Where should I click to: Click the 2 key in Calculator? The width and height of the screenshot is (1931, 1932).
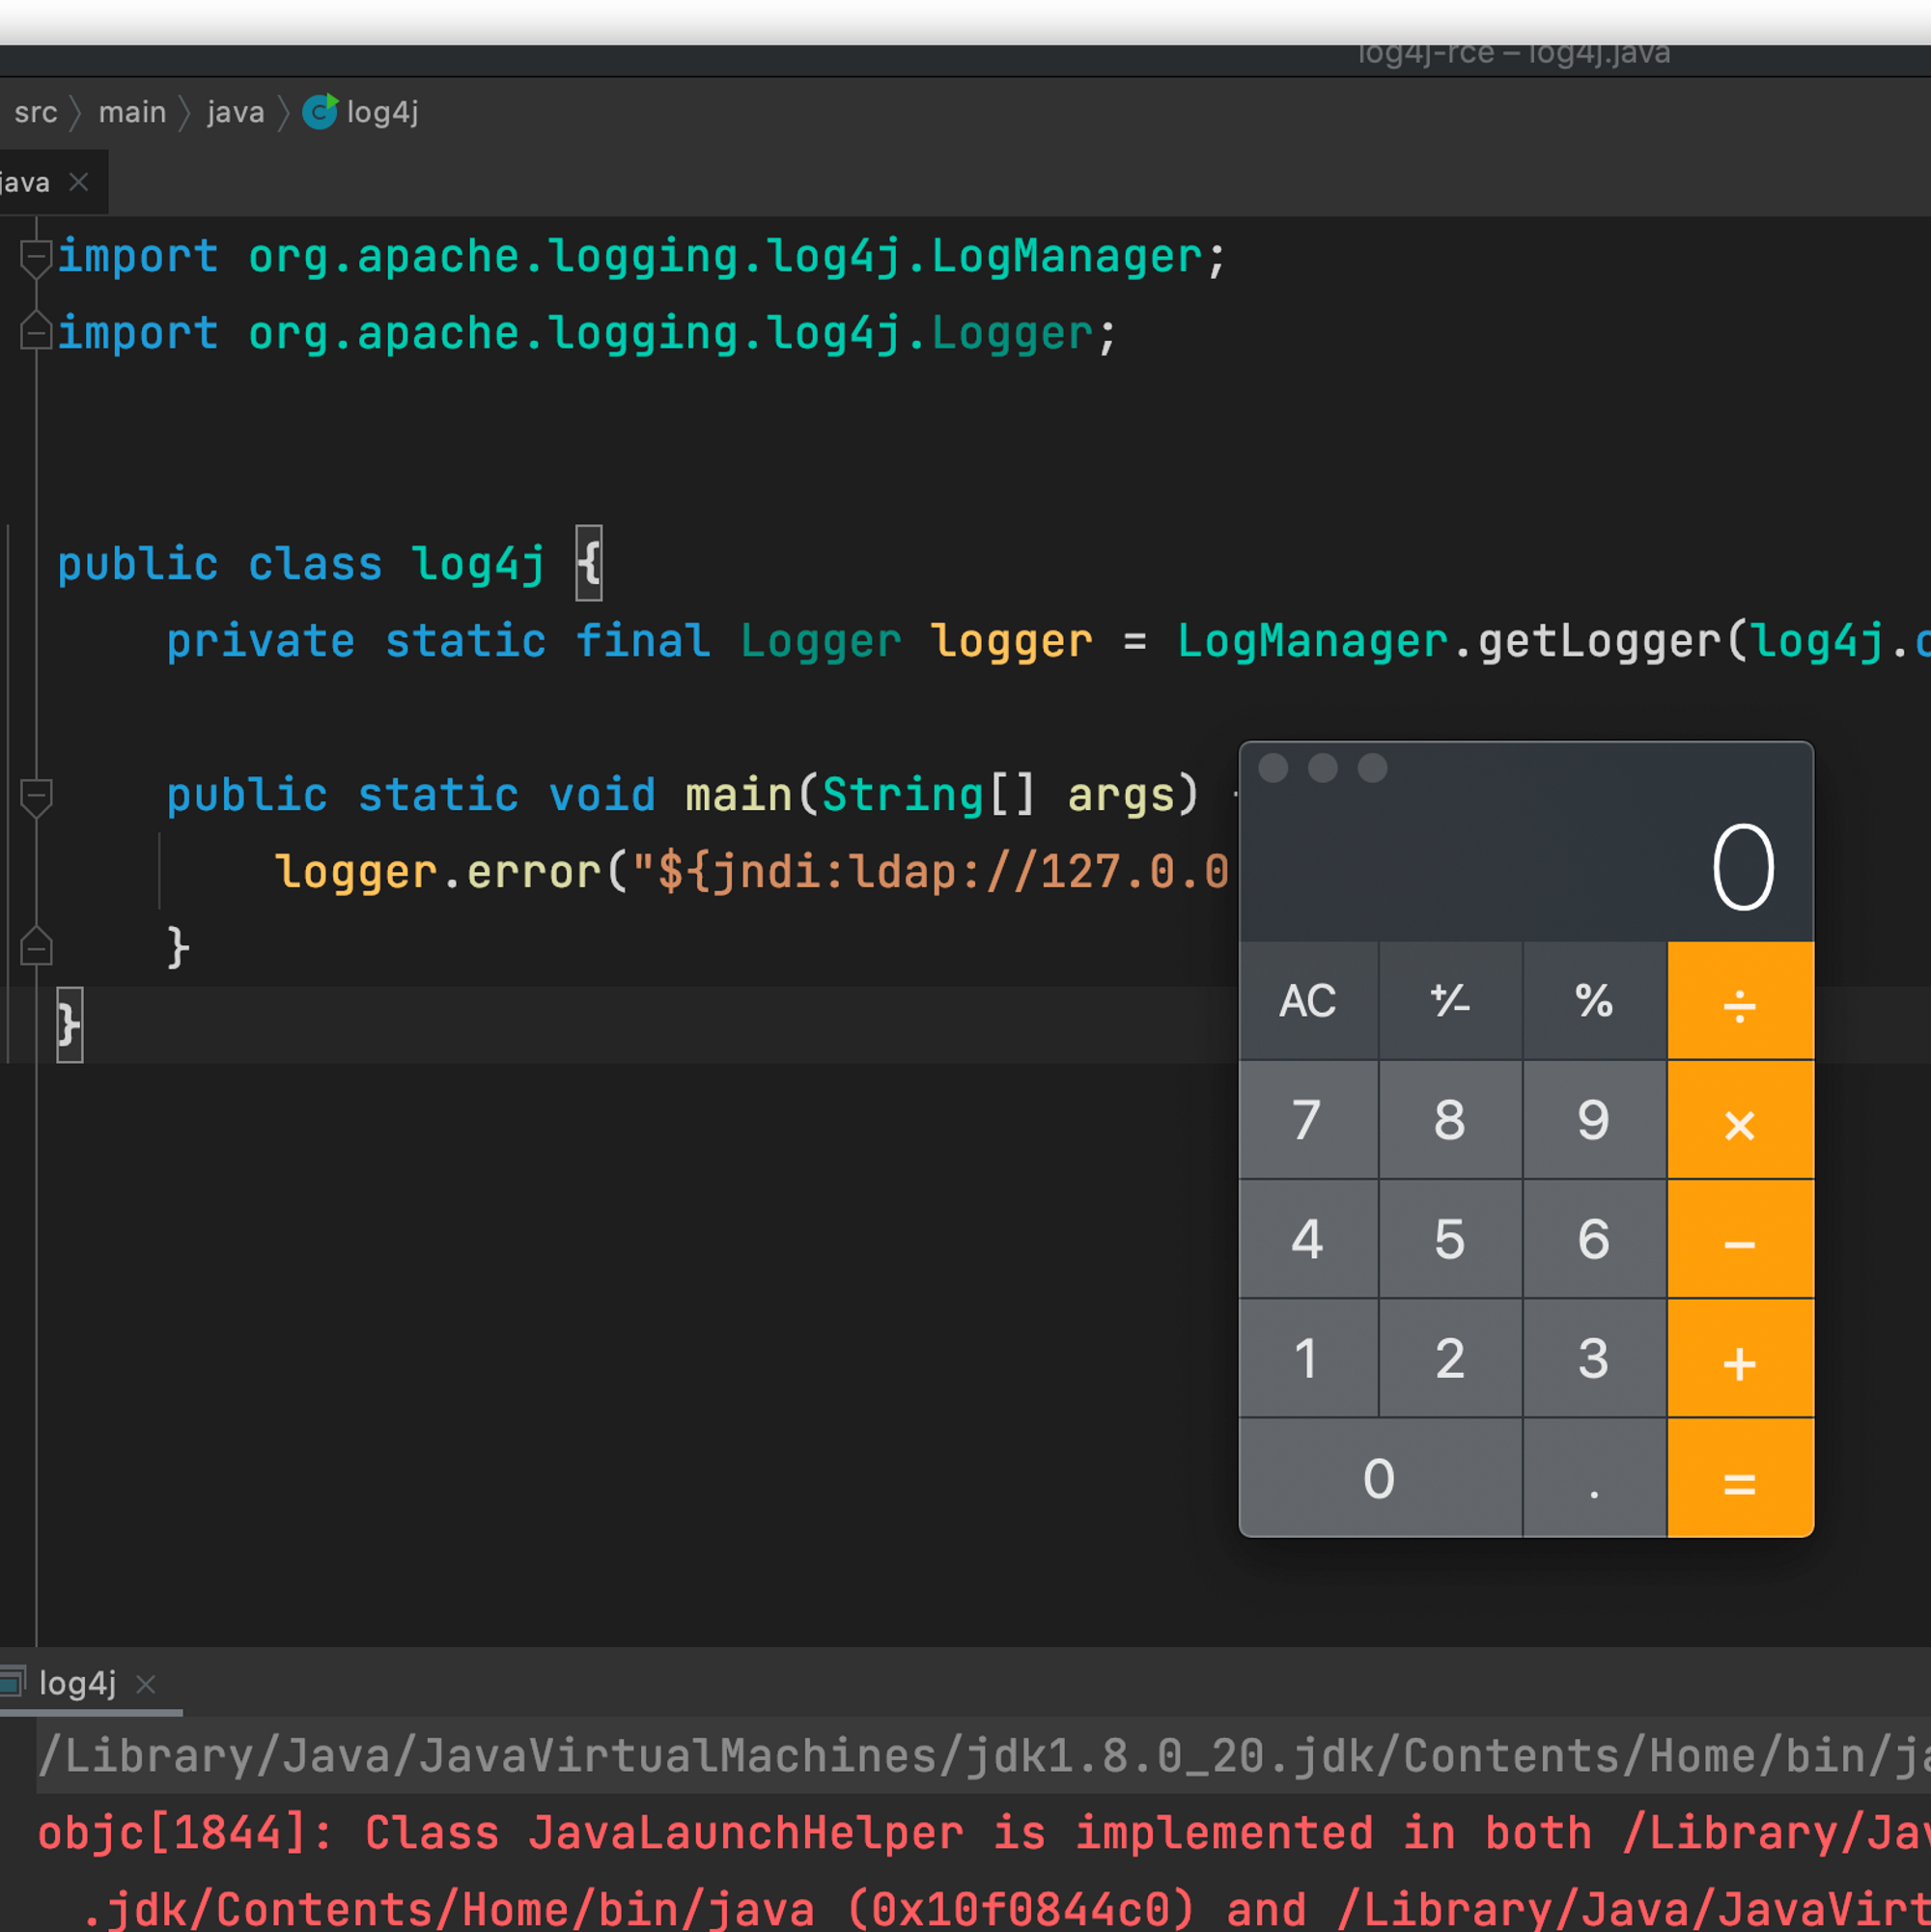[x=1450, y=1358]
